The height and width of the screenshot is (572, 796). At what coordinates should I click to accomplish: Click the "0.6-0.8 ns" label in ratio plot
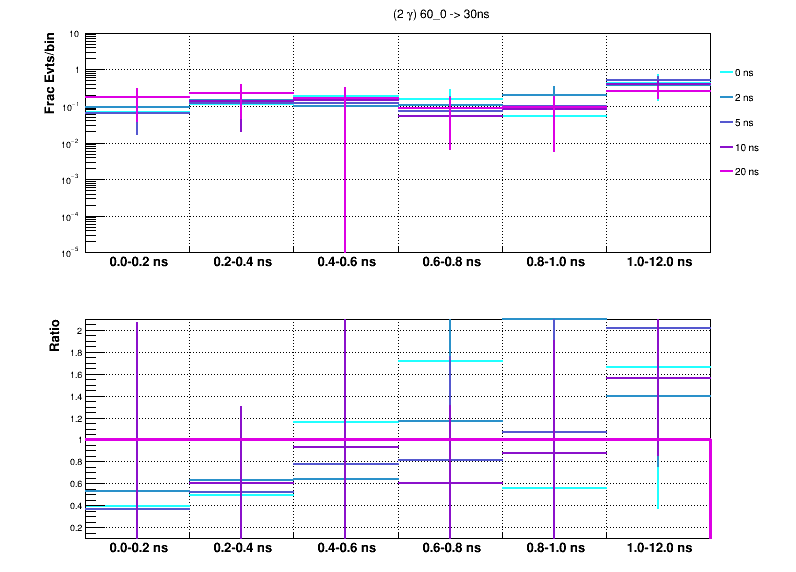tap(450, 548)
